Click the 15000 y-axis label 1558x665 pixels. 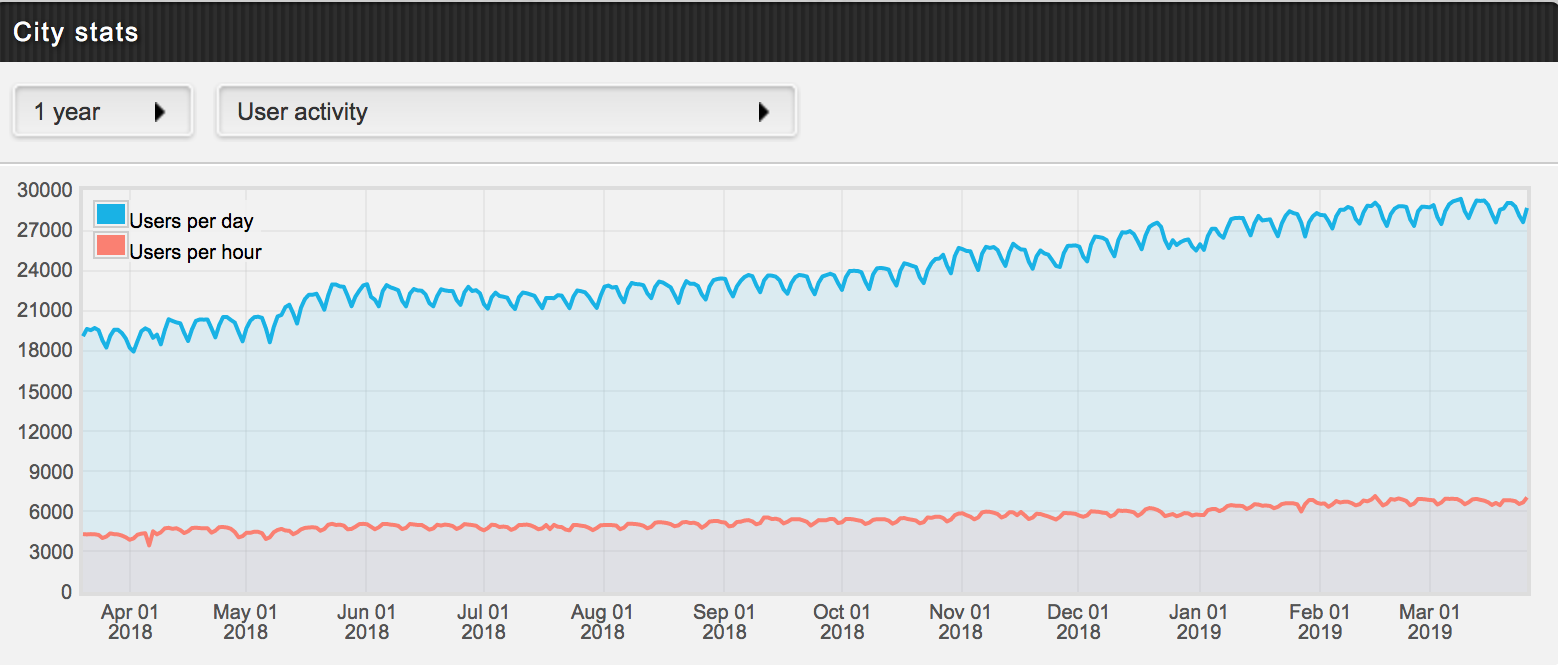coord(46,391)
